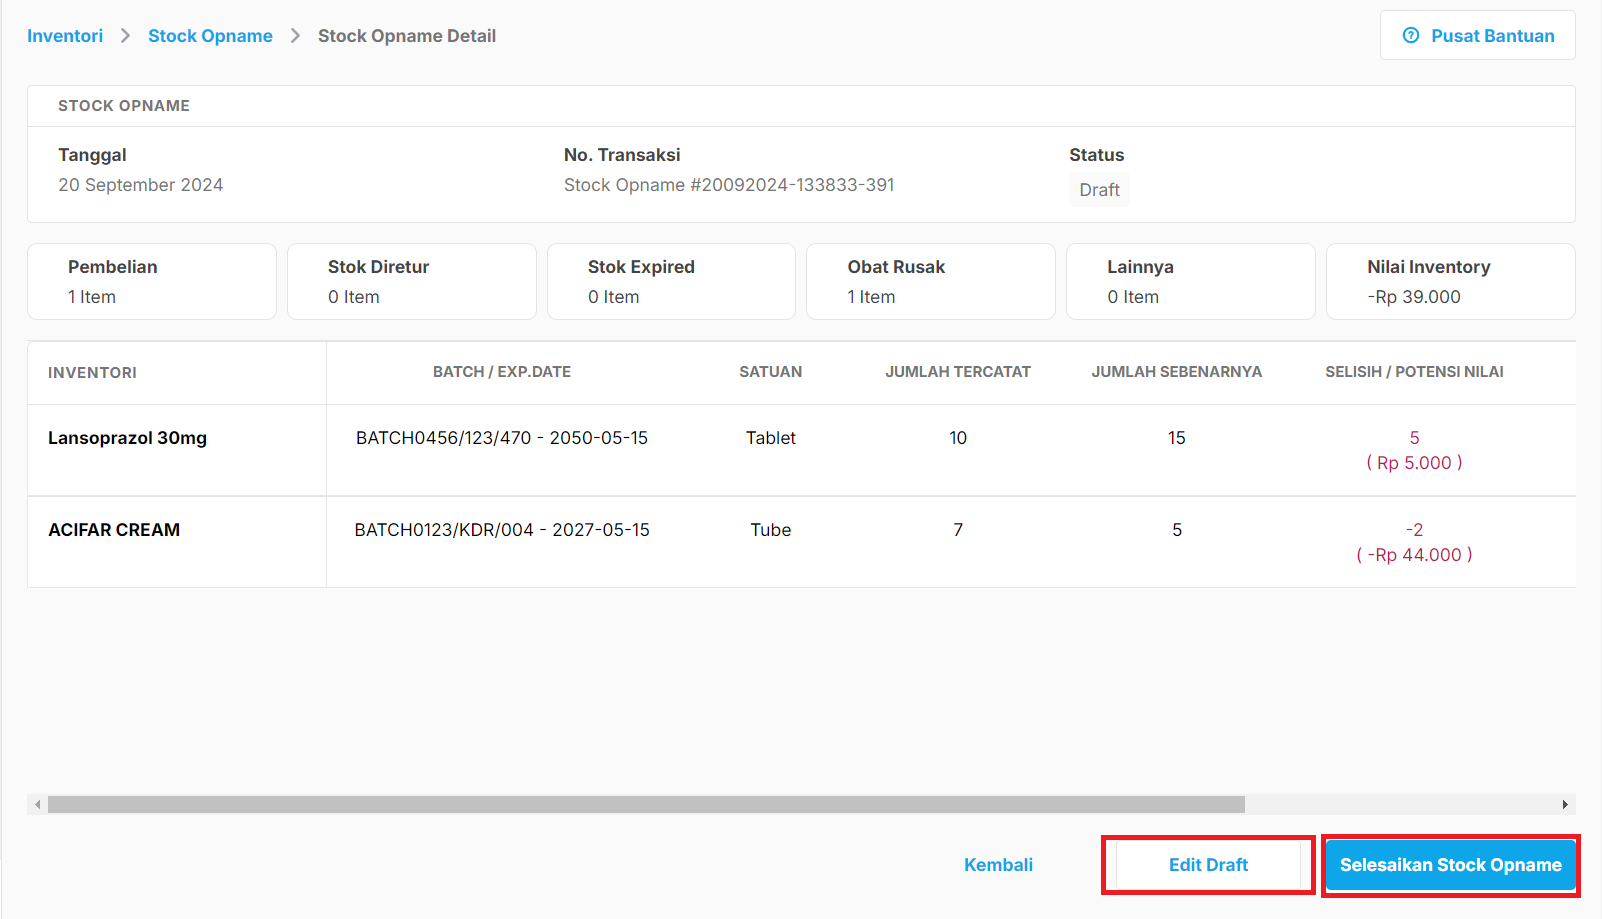1602x919 pixels.
Task: Click batch BATCH0456/123/470 - 2050-05-15
Action: point(502,438)
